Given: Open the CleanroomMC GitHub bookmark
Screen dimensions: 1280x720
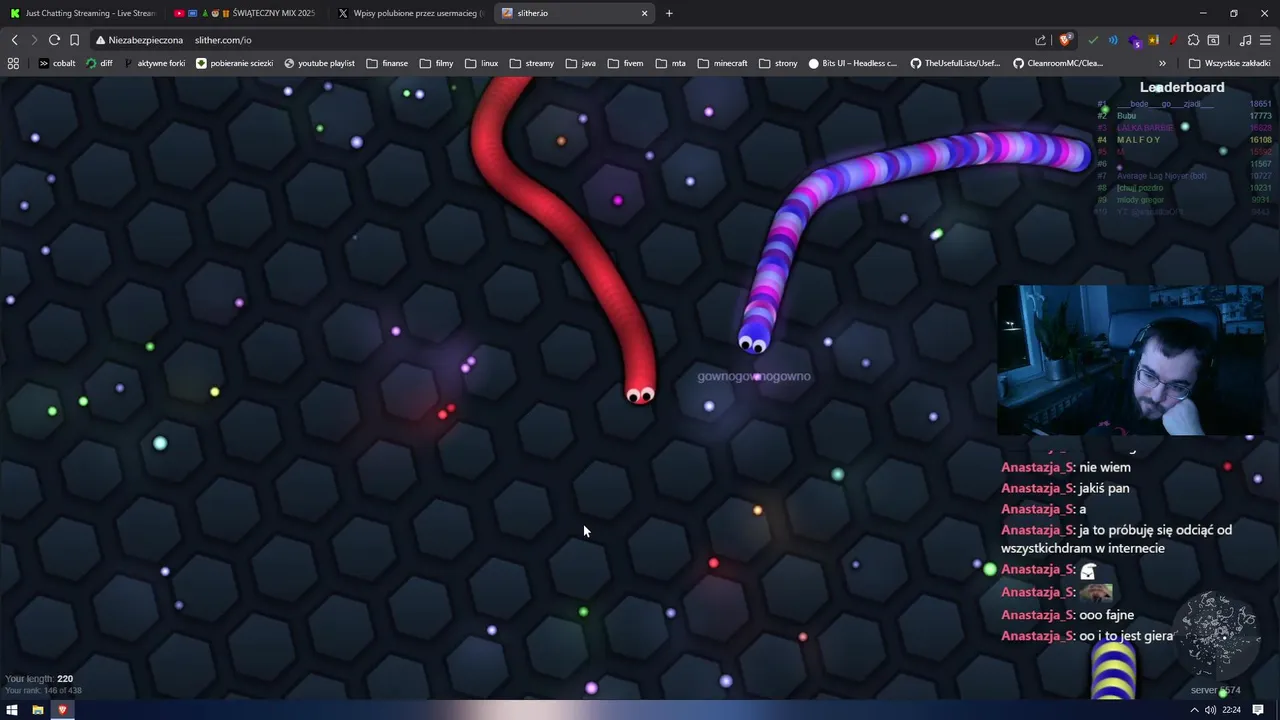Looking at the screenshot, I should click(x=1058, y=63).
